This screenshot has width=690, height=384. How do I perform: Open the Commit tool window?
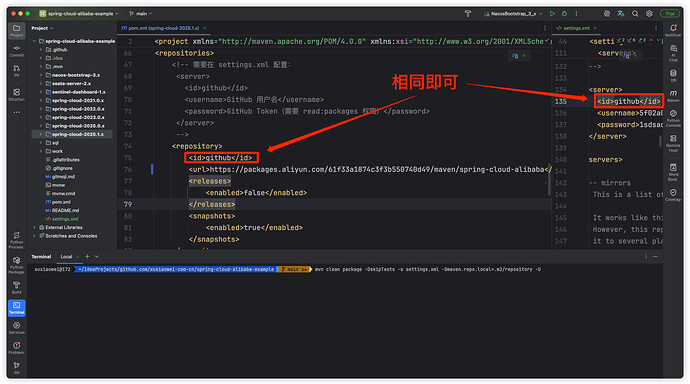[x=16, y=51]
